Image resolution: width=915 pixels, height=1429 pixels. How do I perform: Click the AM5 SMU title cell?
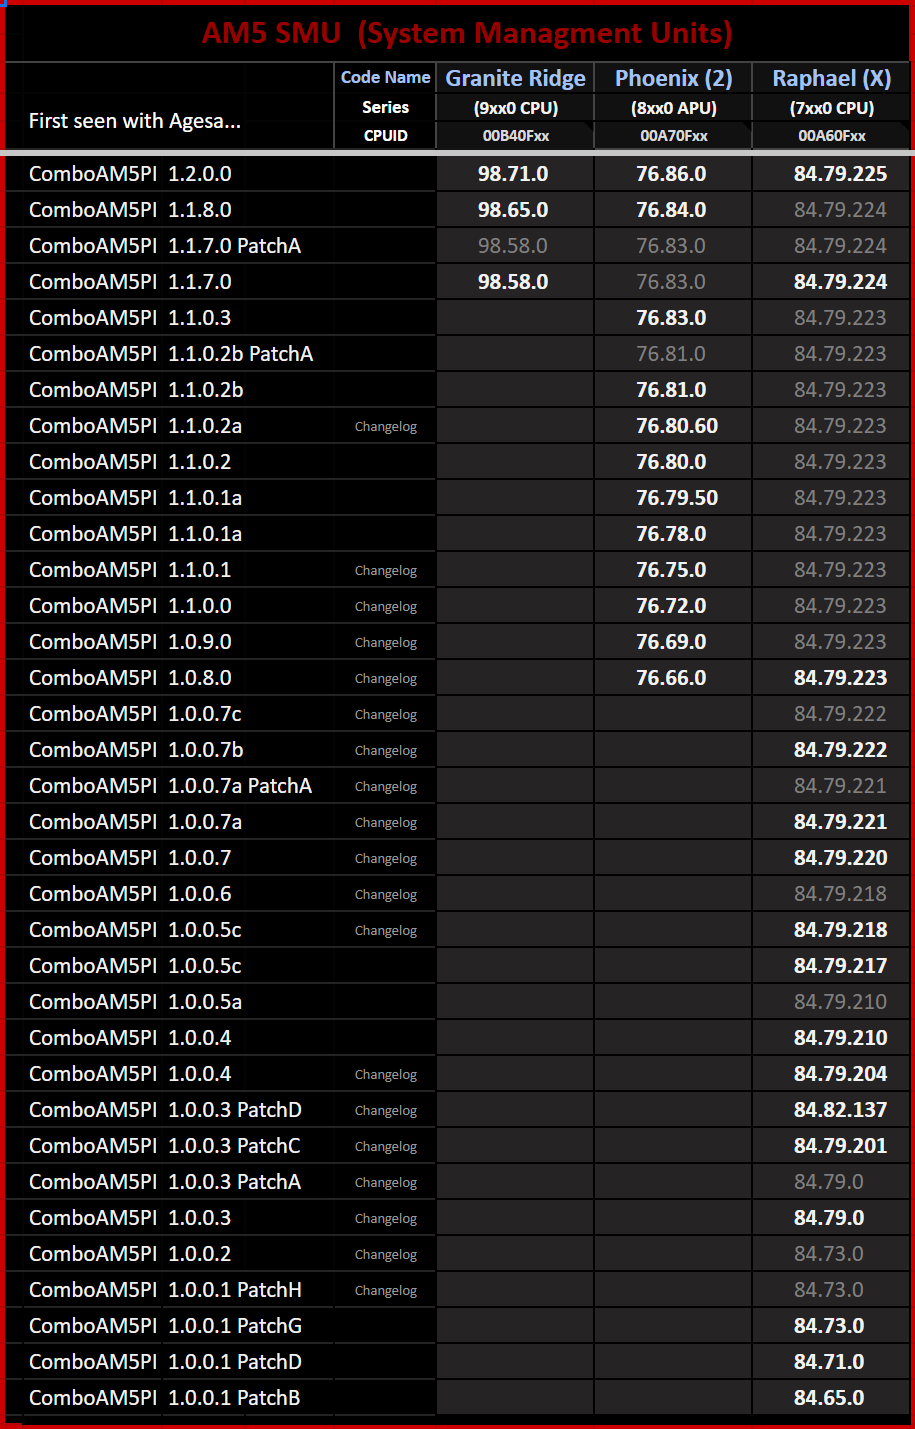coord(467,33)
